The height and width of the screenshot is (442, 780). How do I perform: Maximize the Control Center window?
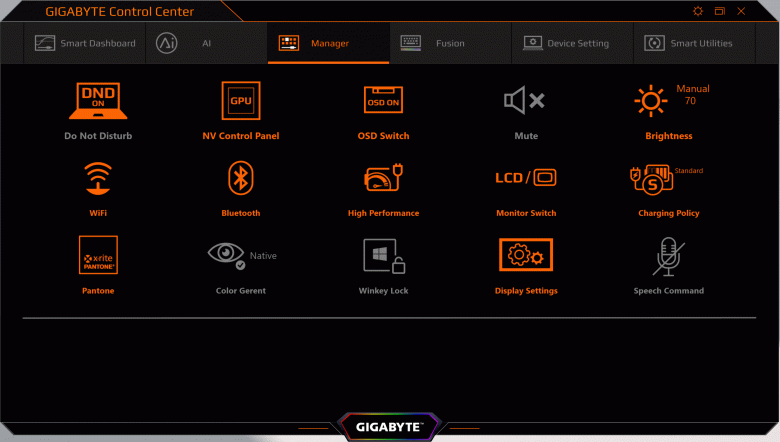[x=719, y=11]
